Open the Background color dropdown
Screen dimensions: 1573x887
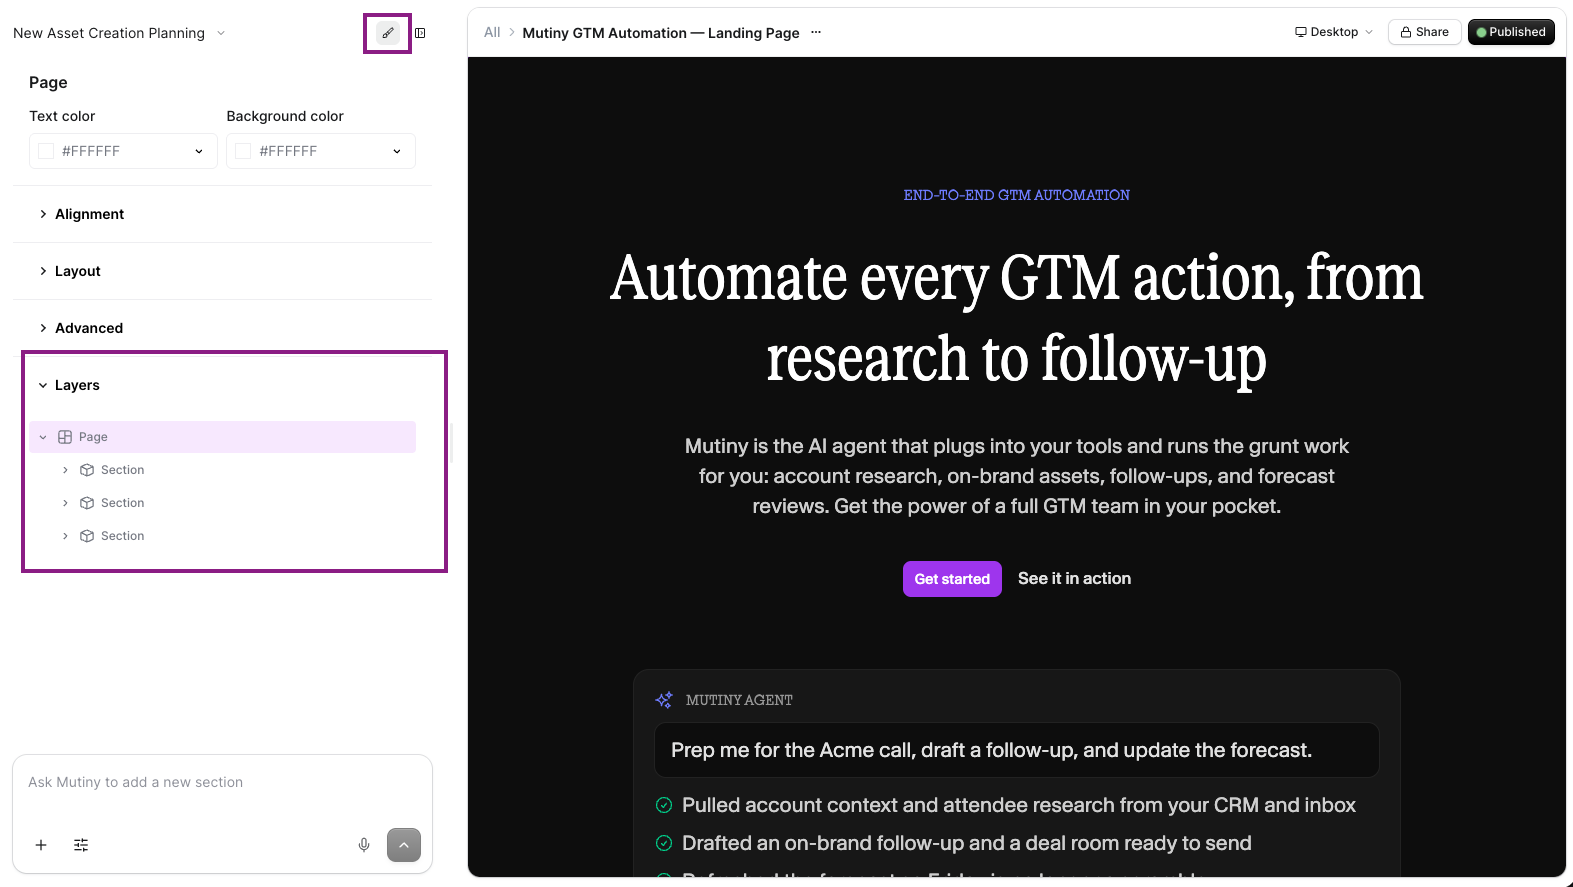coord(321,151)
